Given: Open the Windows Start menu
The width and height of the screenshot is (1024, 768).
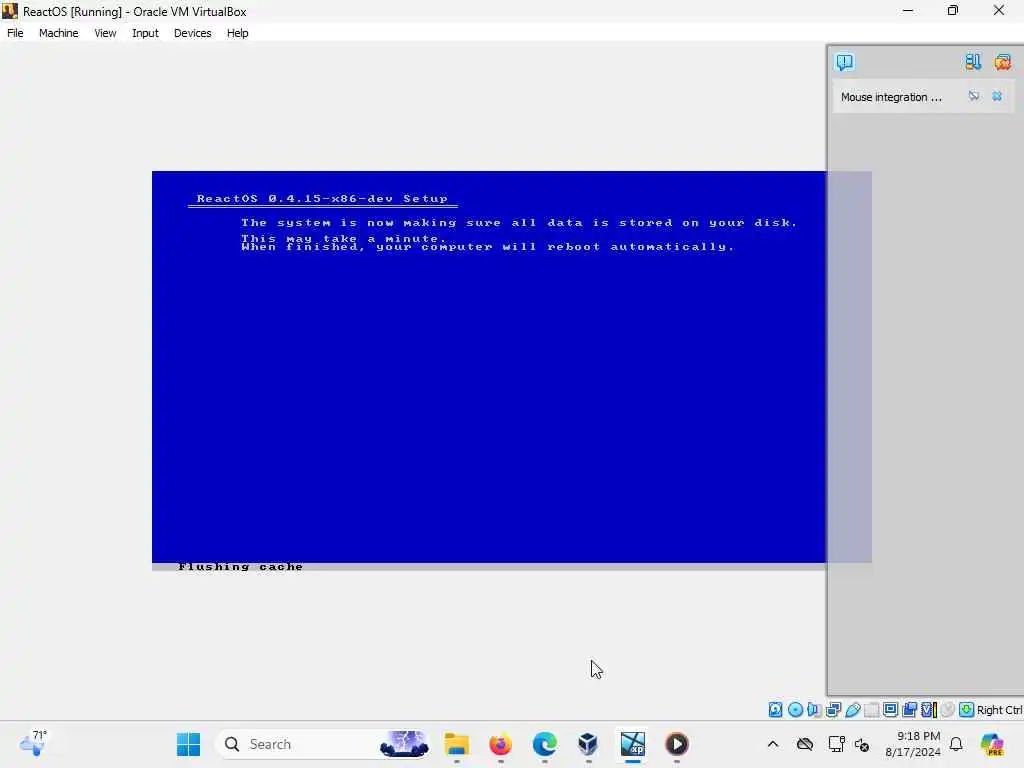Looking at the screenshot, I should pyautogui.click(x=189, y=744).
